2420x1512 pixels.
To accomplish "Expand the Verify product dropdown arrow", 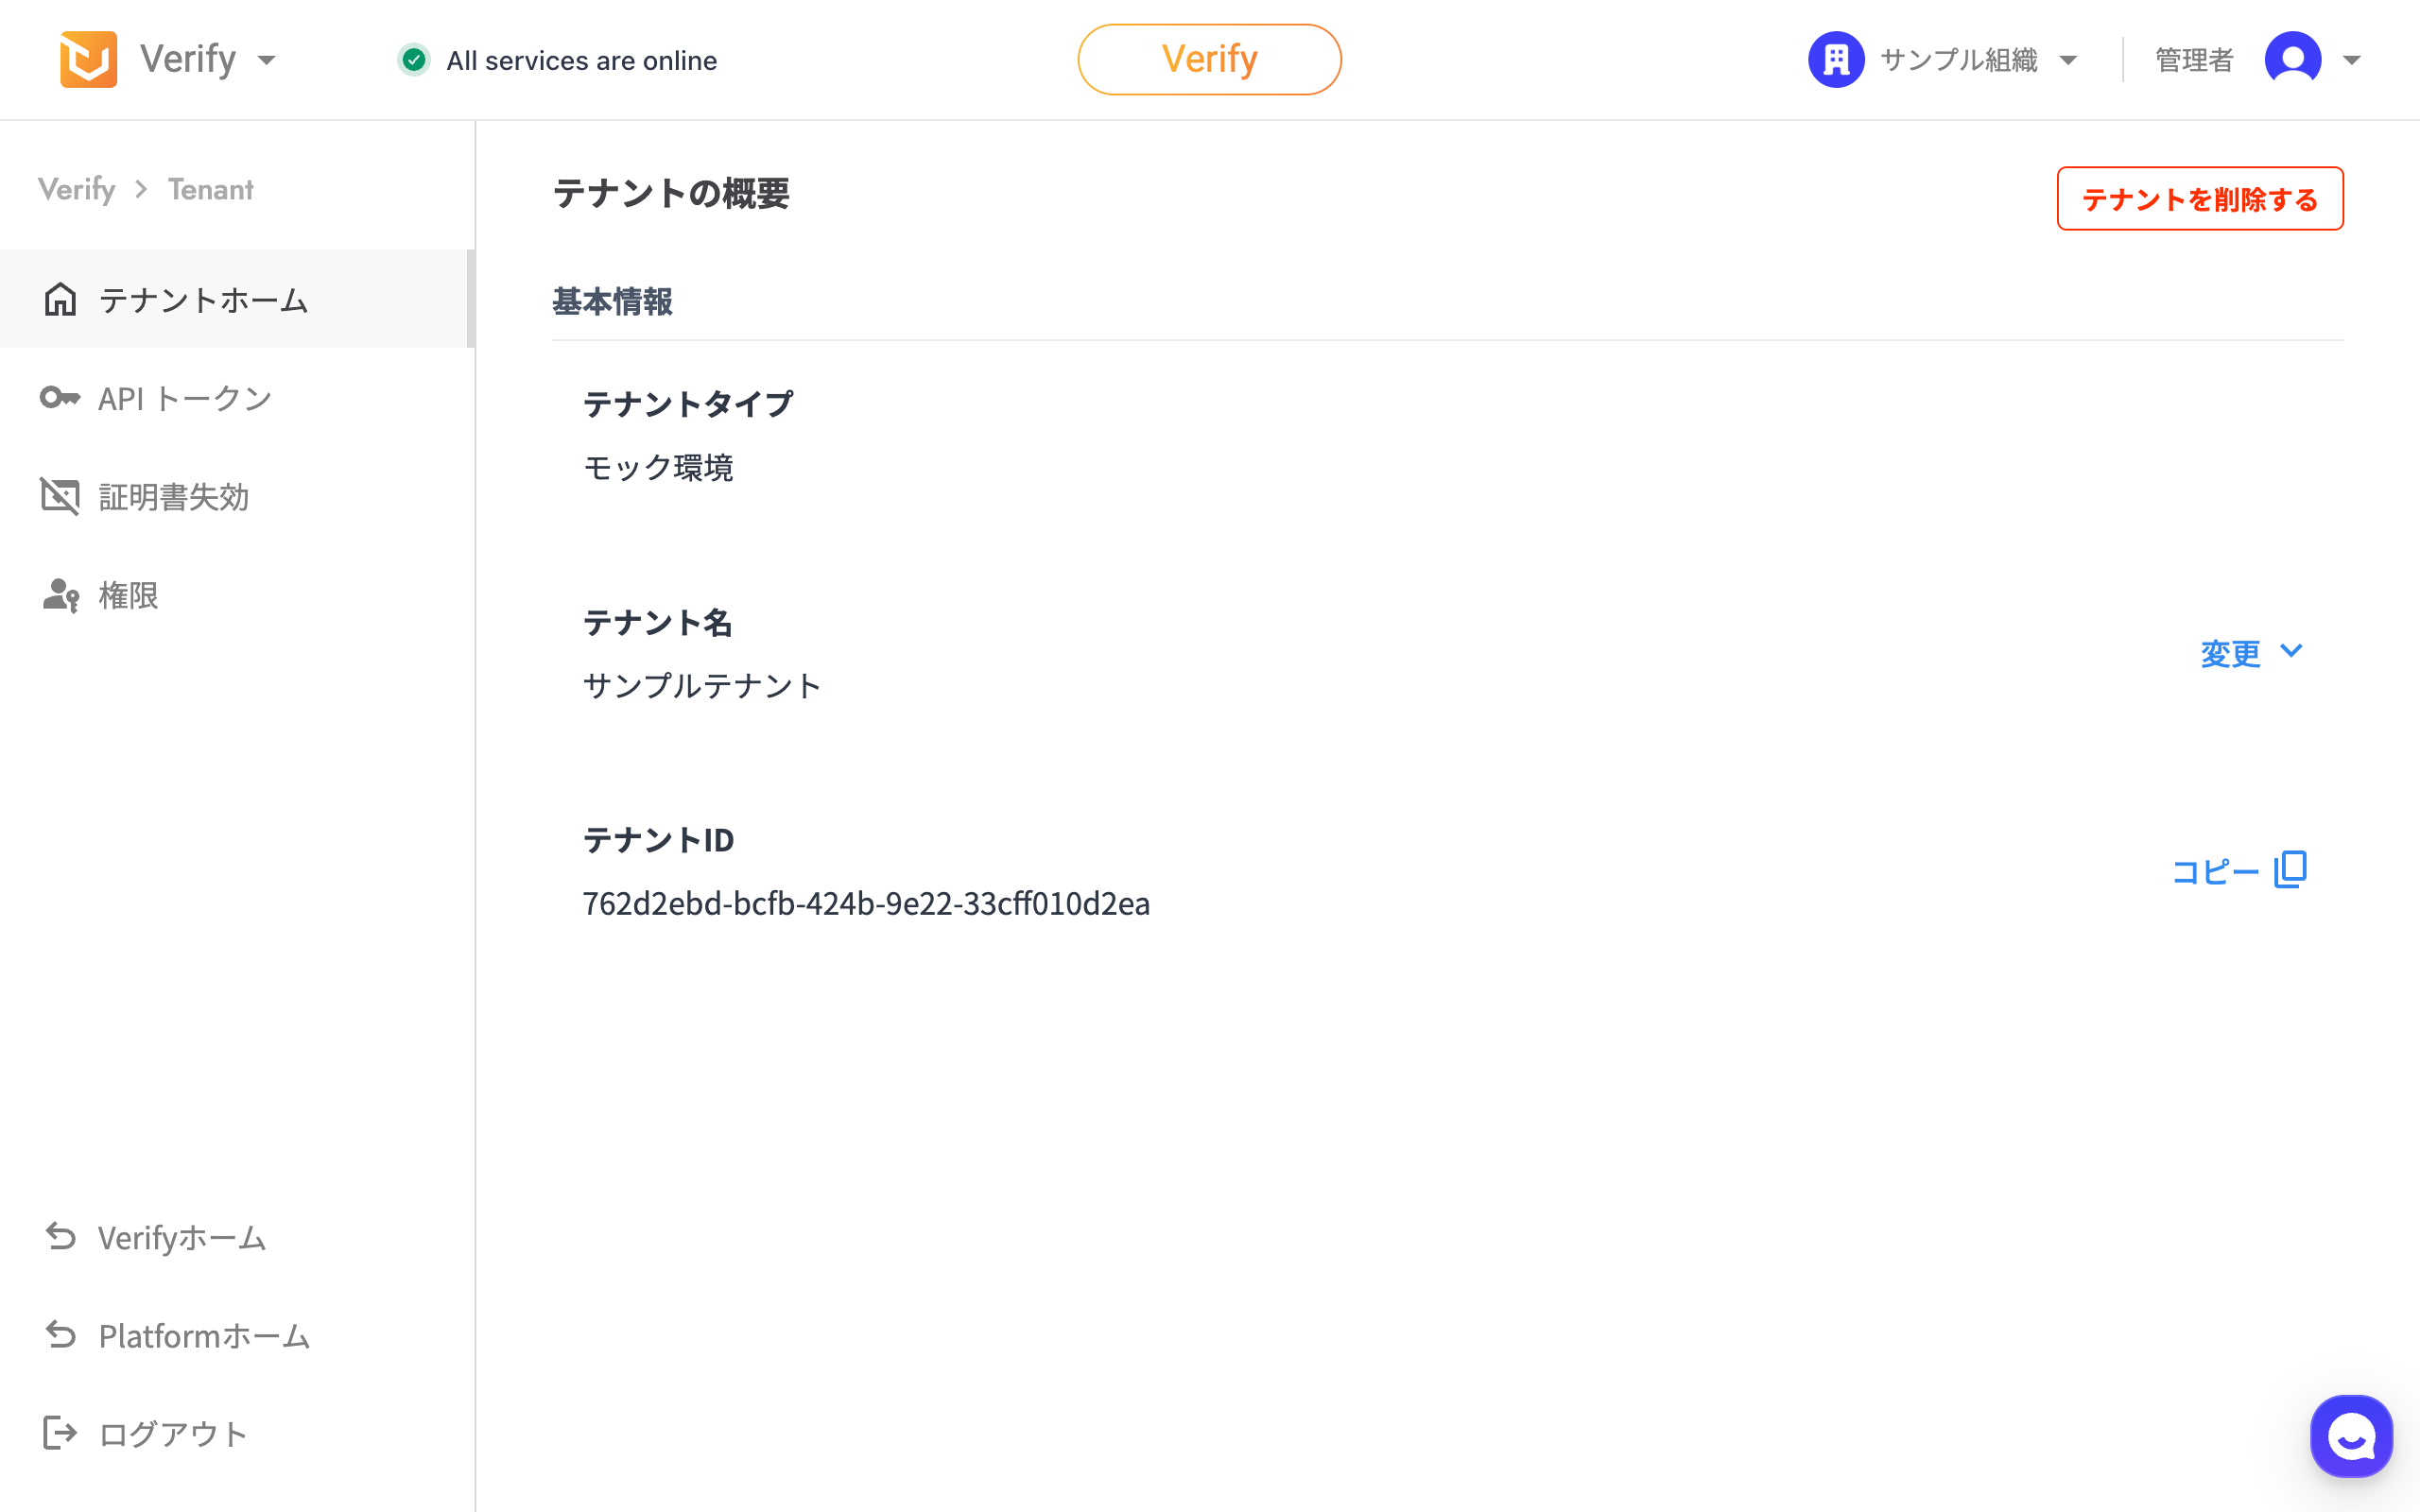I will (266, 60).
